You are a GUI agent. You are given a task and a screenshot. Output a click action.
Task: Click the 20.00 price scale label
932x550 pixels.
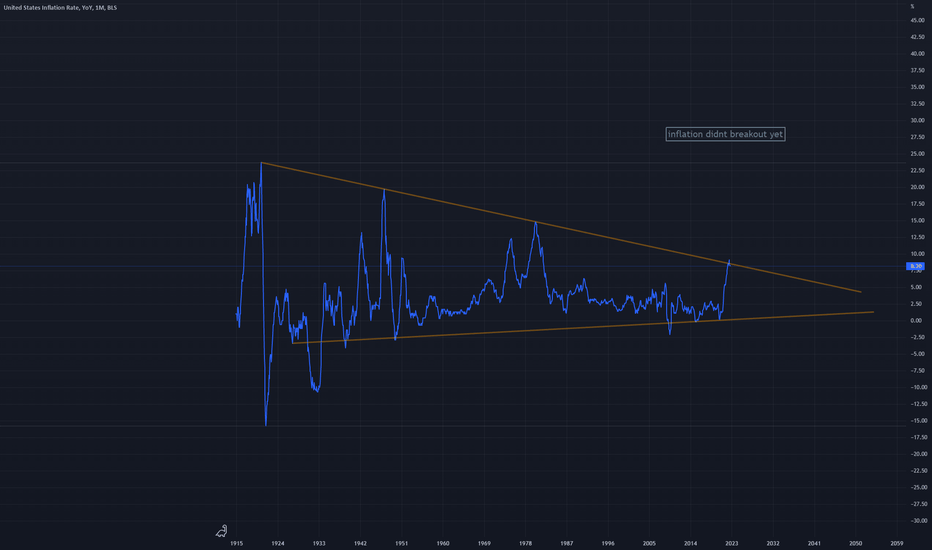click(917, 187)
